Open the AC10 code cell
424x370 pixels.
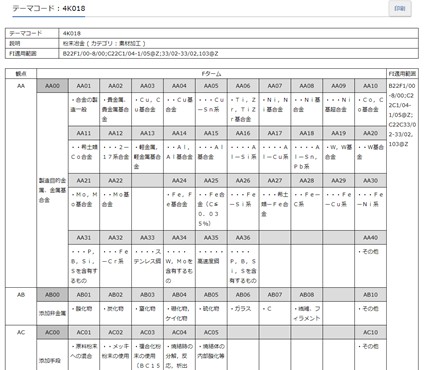coord(370,332)
